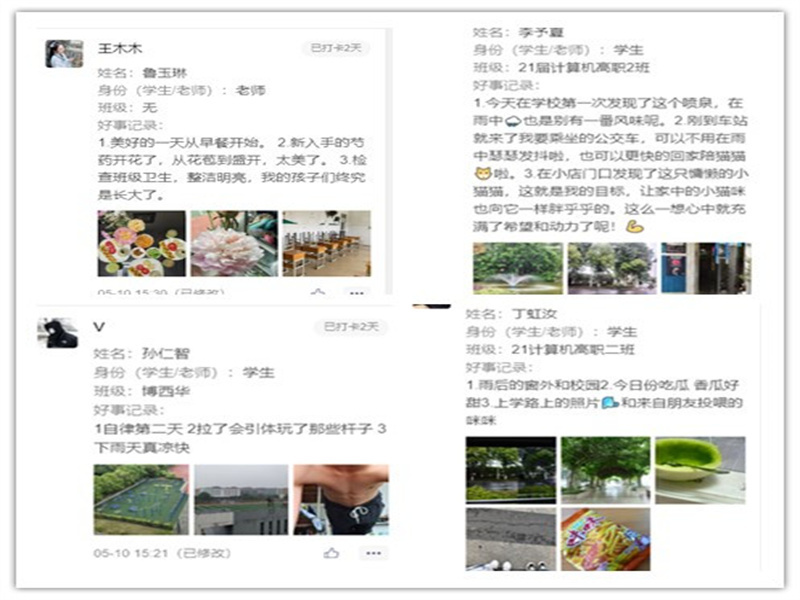The image size is (800, 600).
Task: Open the fountain photo in 李予夏's post
Action: [x=518, y=267]
